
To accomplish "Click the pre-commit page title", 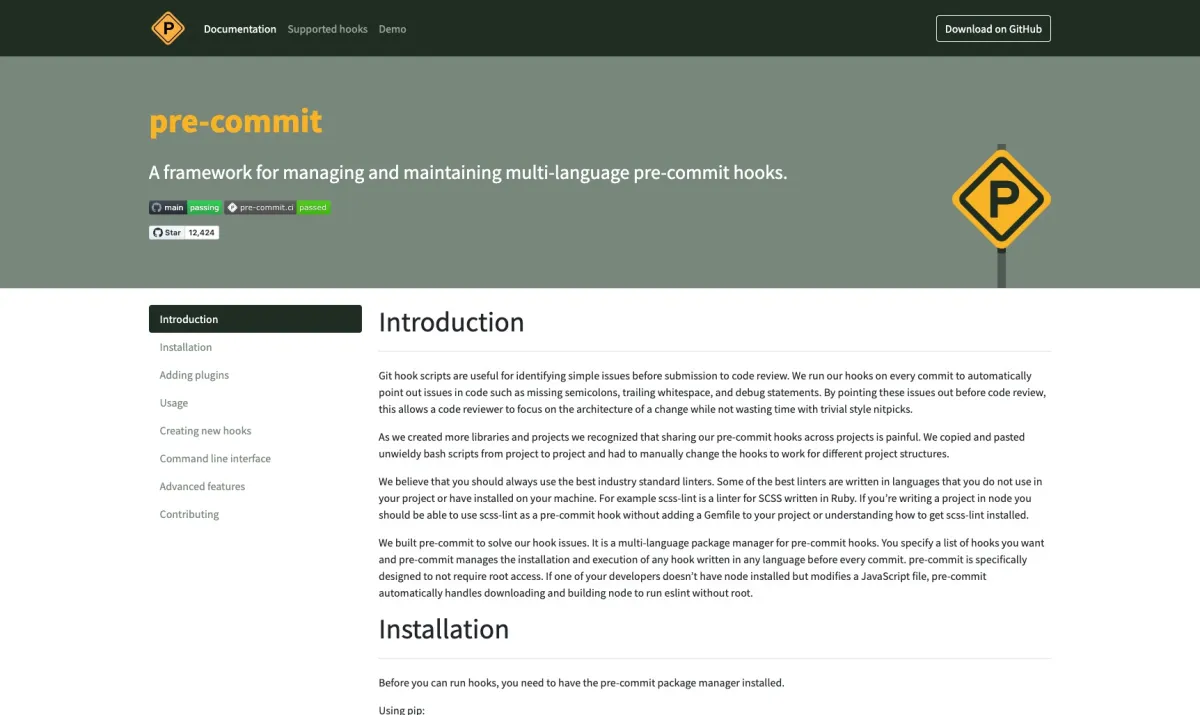I will (x=236, y=121).
